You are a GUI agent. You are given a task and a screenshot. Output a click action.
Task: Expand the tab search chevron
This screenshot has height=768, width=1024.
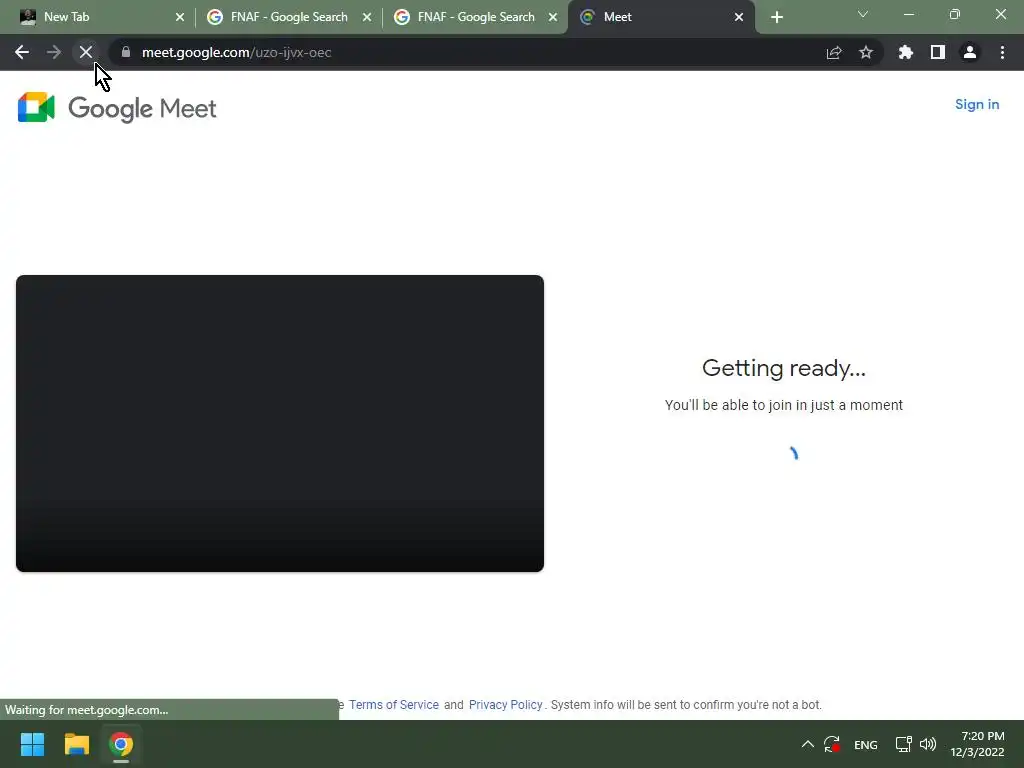coord(863,14)
